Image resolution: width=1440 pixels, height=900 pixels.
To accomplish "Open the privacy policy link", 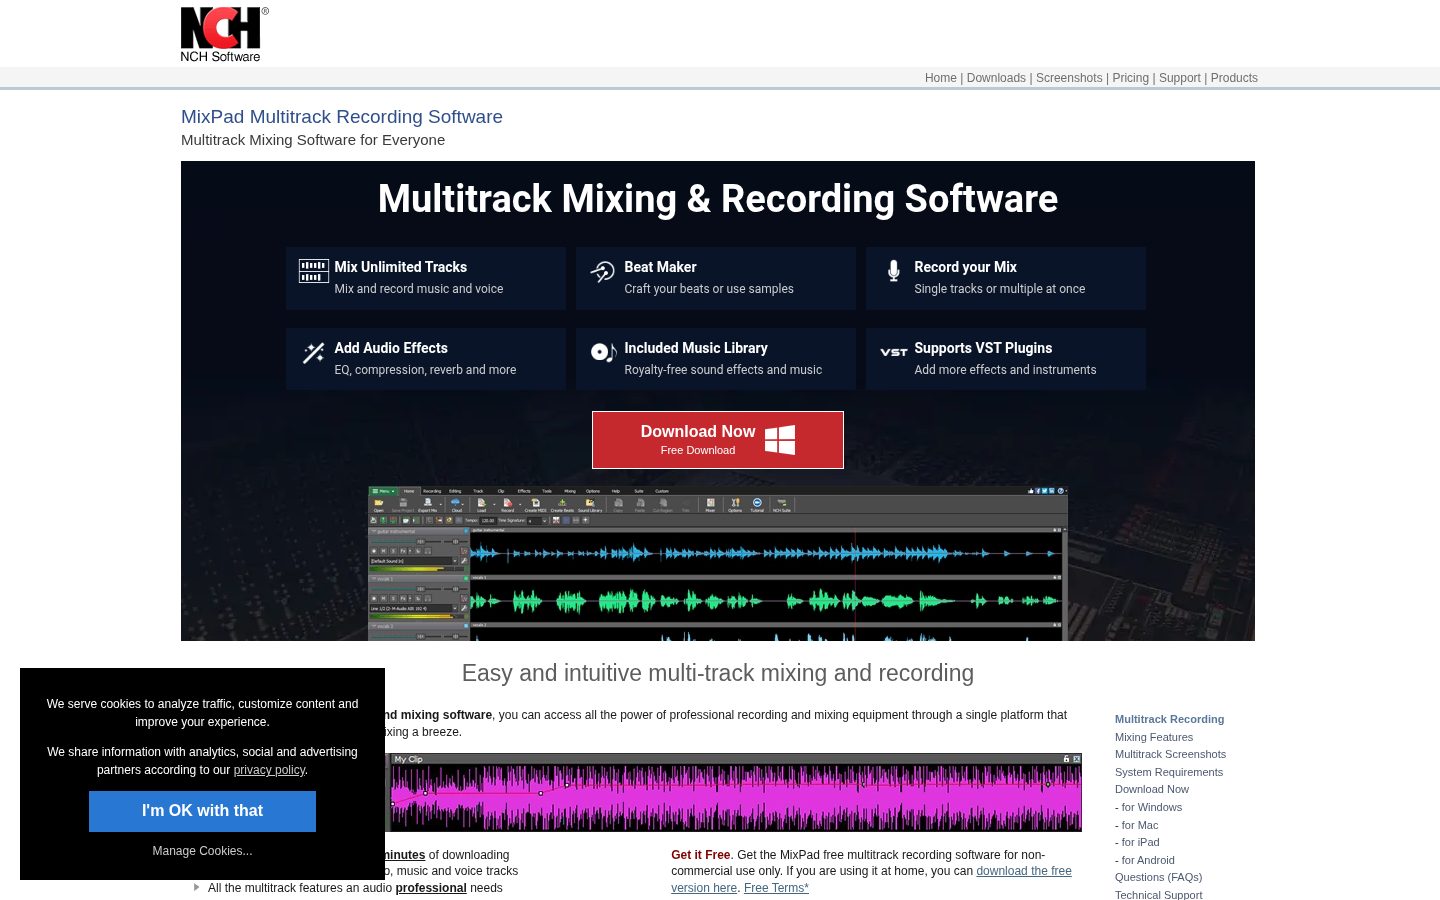I will tap(269, 770).
